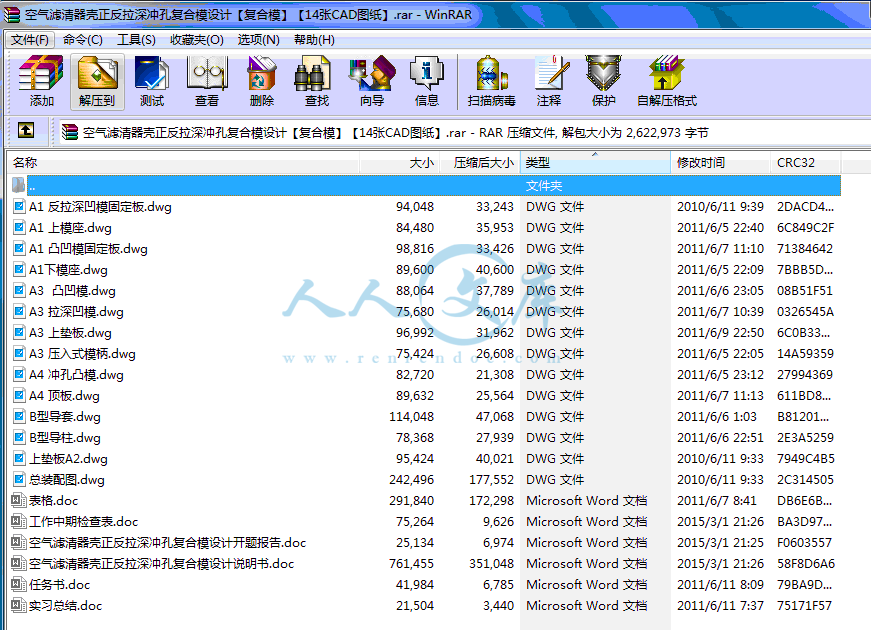Open the 命令(C) menu
The width and height of the screenshot is (871, 630).
83,39
